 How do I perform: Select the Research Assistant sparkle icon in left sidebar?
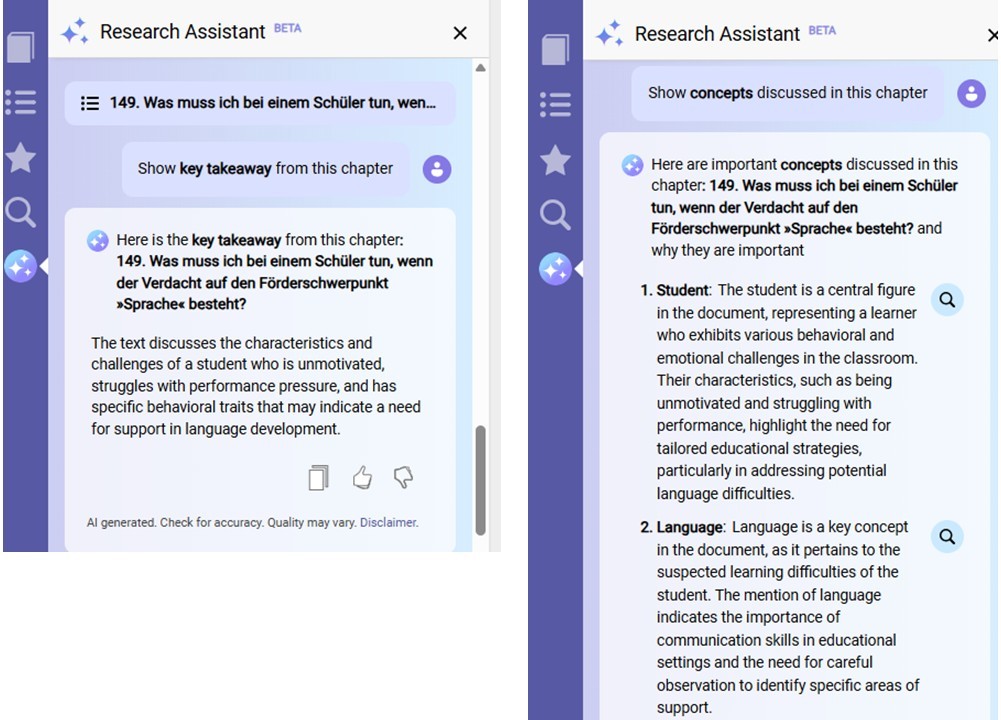[x=21, y=266]
